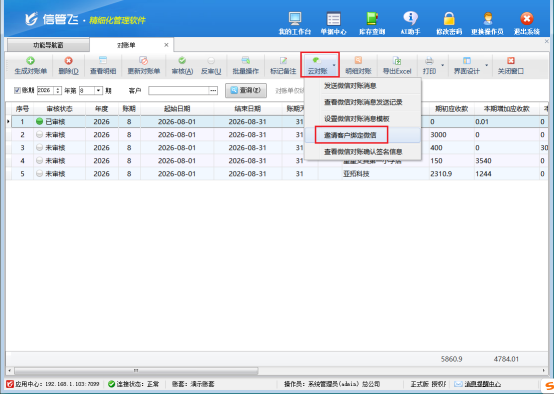Click the 打印 printer button
Viewport: 554px width, 394px height.
coord(429,66)
